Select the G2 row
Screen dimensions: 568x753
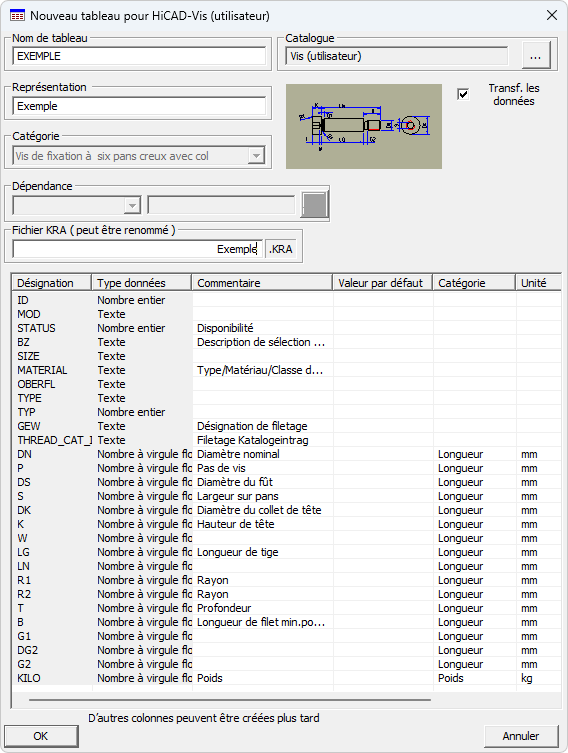coord(287,664)
